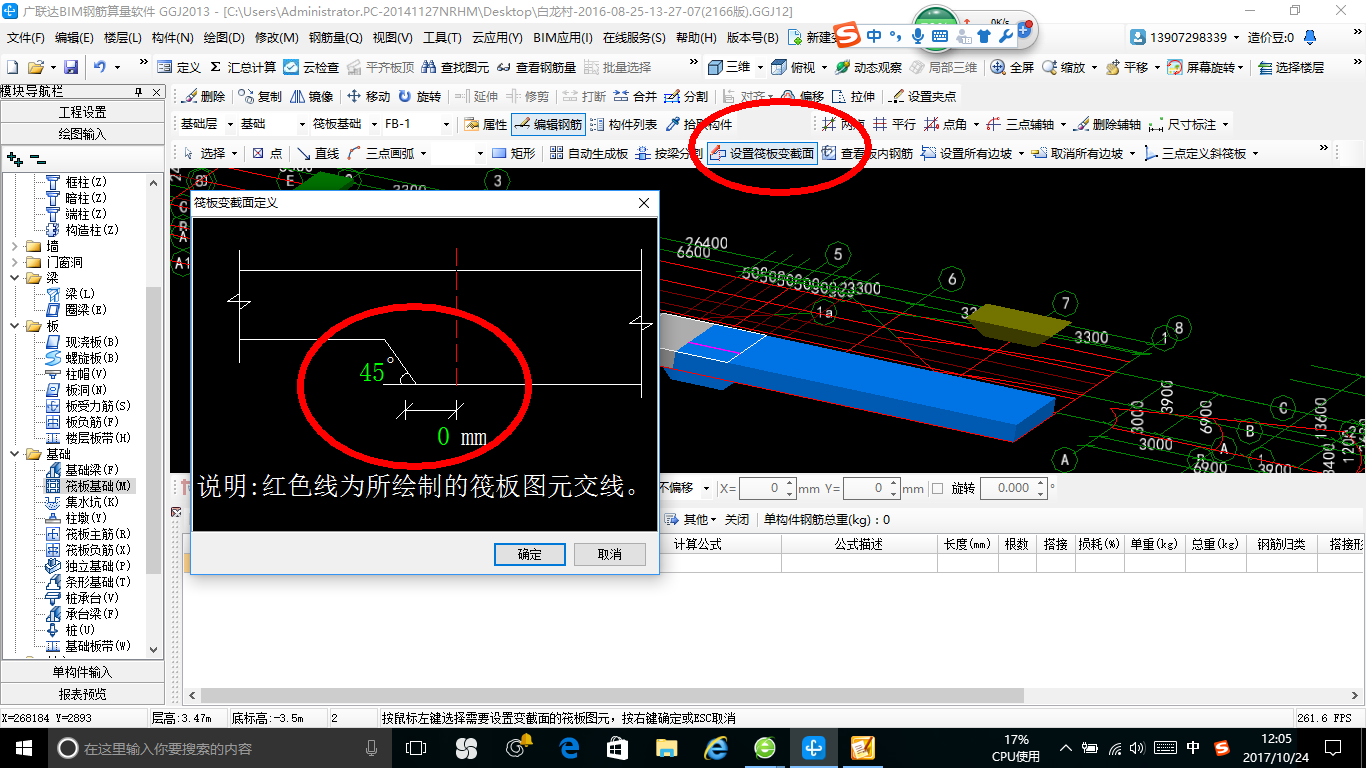Click 自动生成板 auto-generate slab
1366x768 pixels.
589,153
